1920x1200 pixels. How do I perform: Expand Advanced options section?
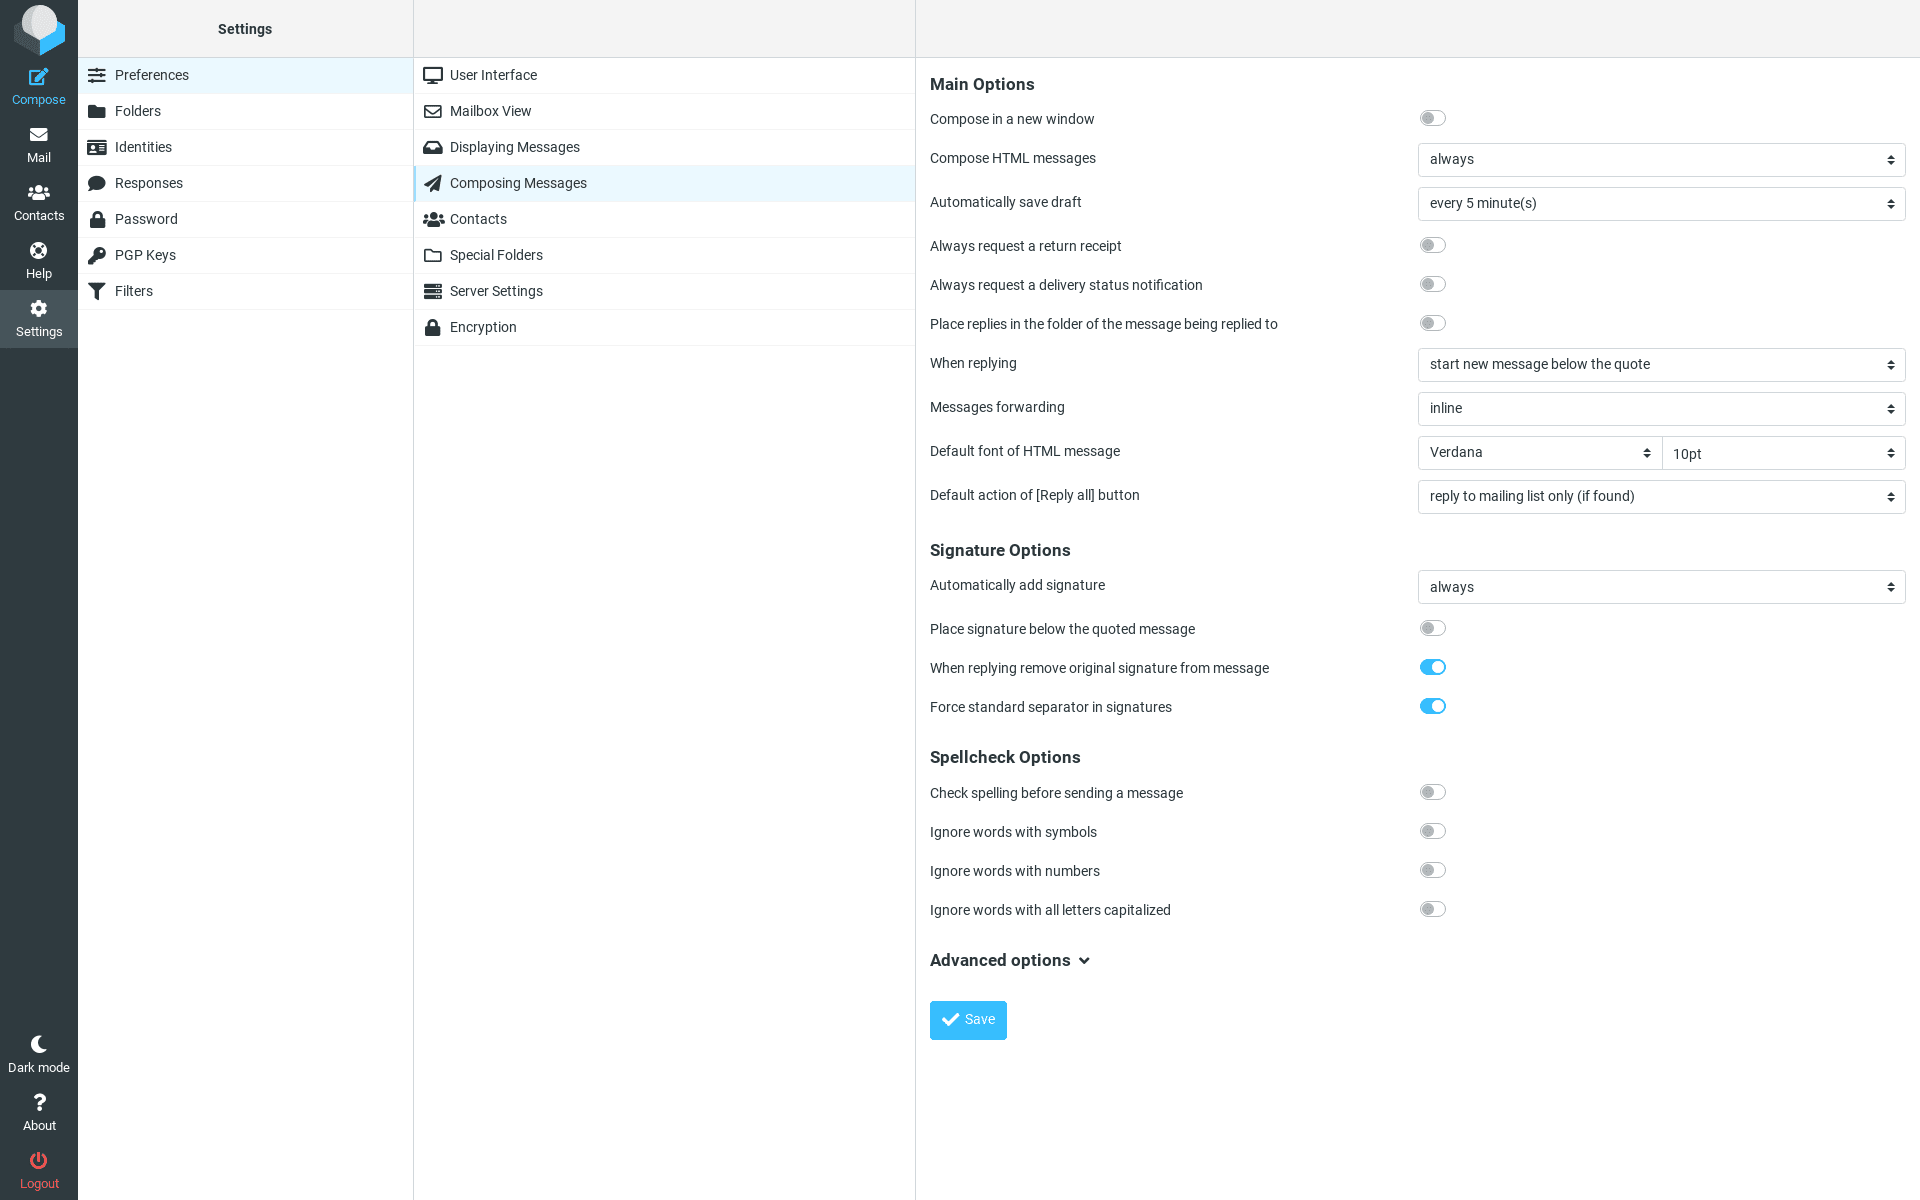[1009, 959]
